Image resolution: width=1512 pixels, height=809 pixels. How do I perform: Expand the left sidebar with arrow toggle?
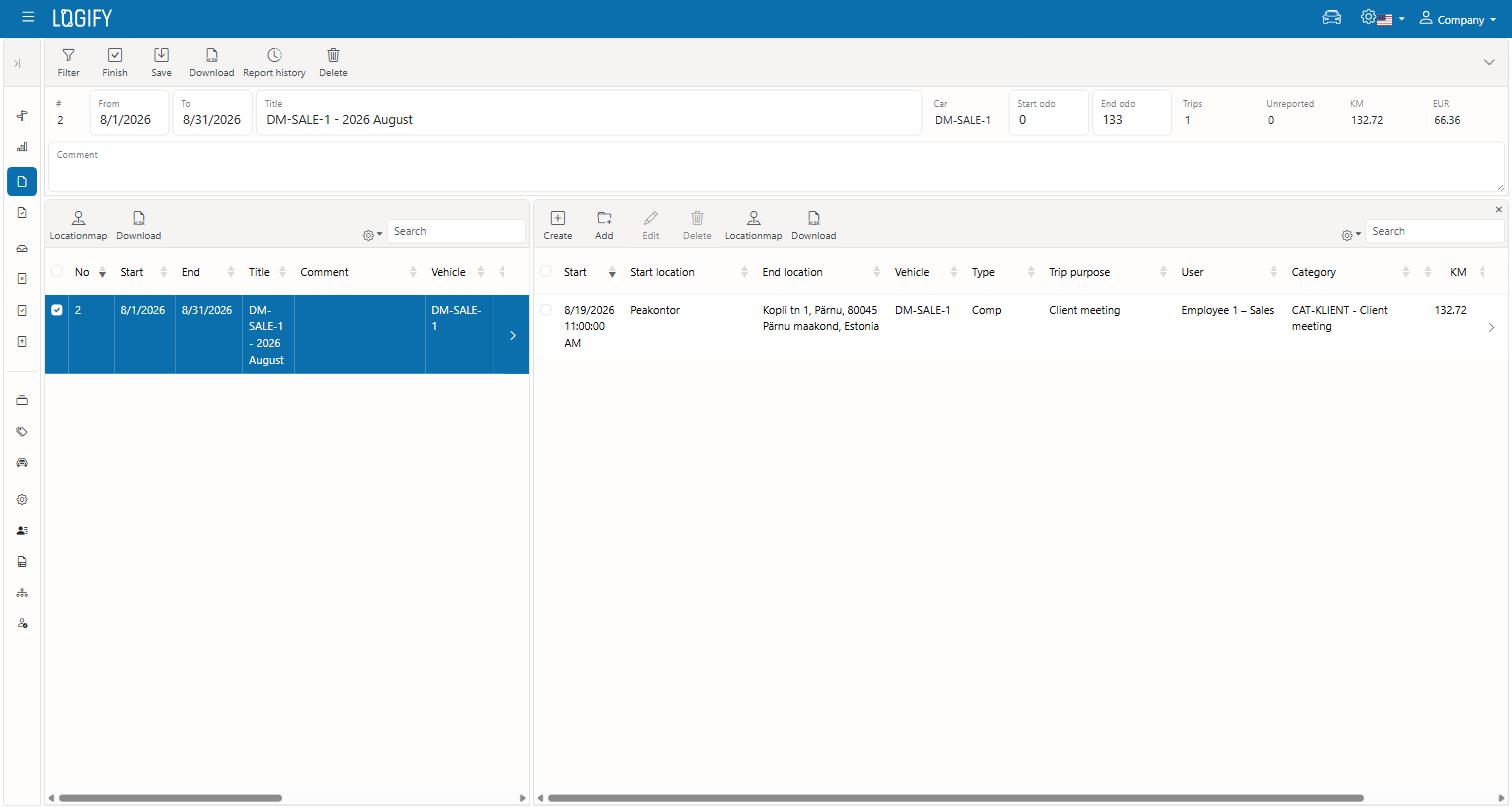coord(17,64)
